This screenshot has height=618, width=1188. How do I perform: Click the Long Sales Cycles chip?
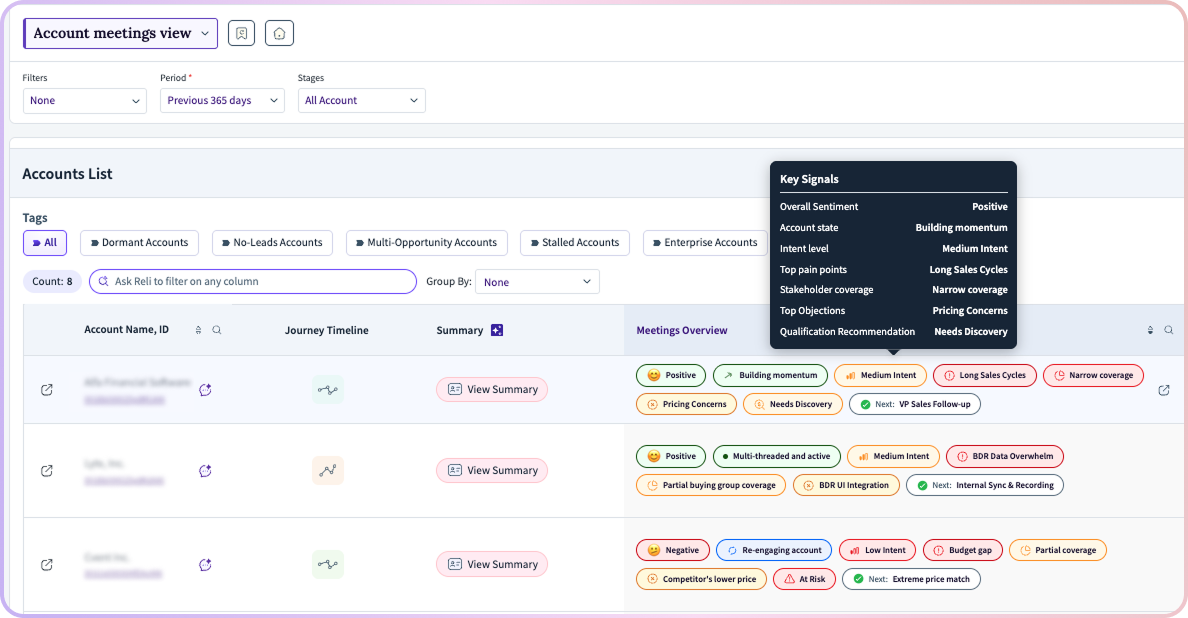(x=985, y=376)
